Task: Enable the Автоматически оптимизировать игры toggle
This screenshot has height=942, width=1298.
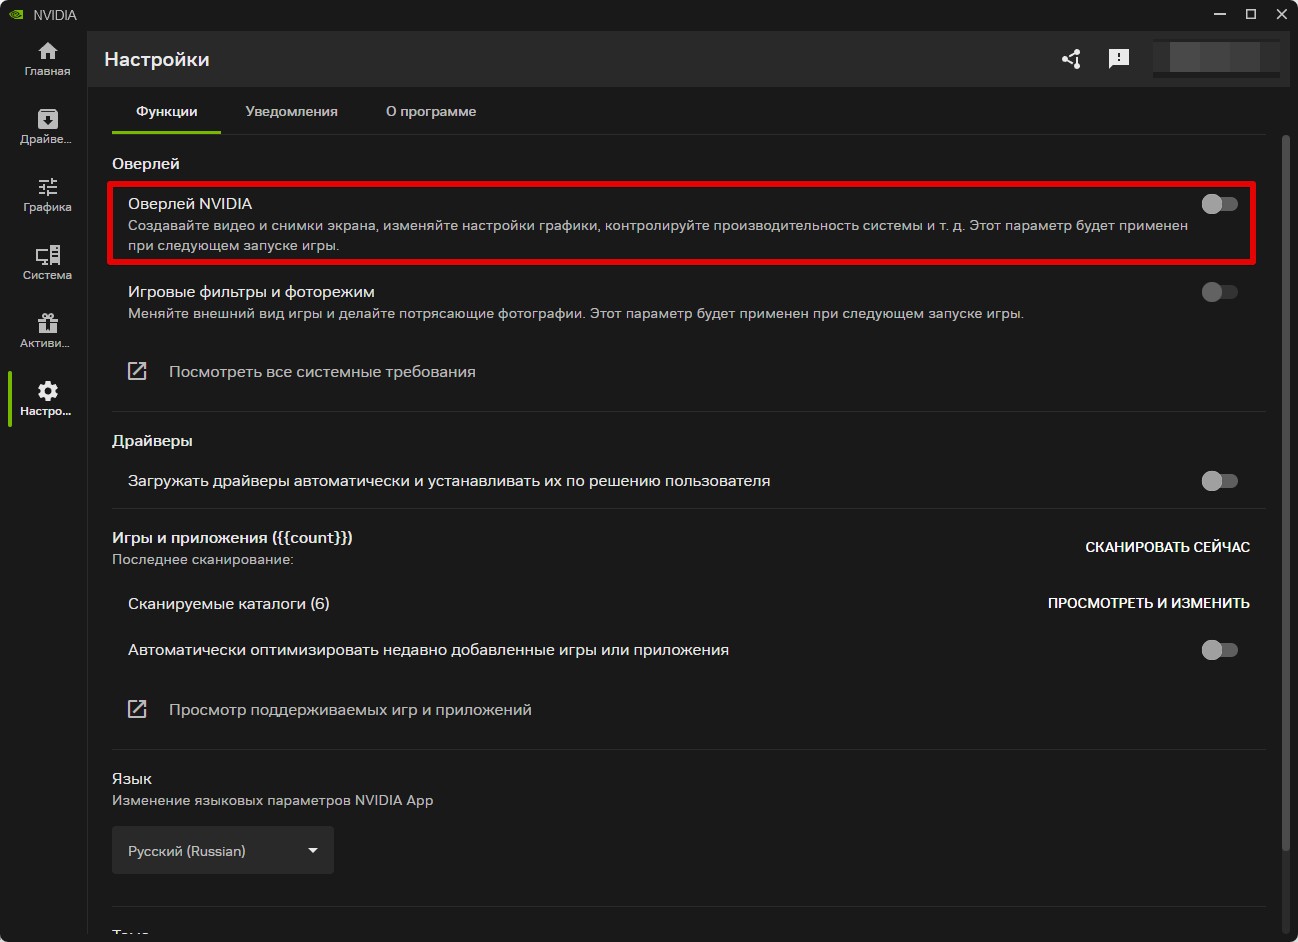Action: click(1219, 650)
